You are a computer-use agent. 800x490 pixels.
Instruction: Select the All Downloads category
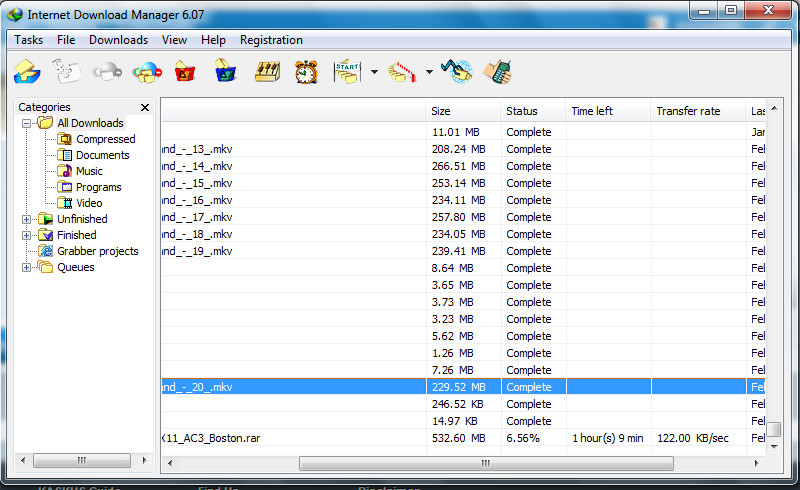(x=90, y=123)
